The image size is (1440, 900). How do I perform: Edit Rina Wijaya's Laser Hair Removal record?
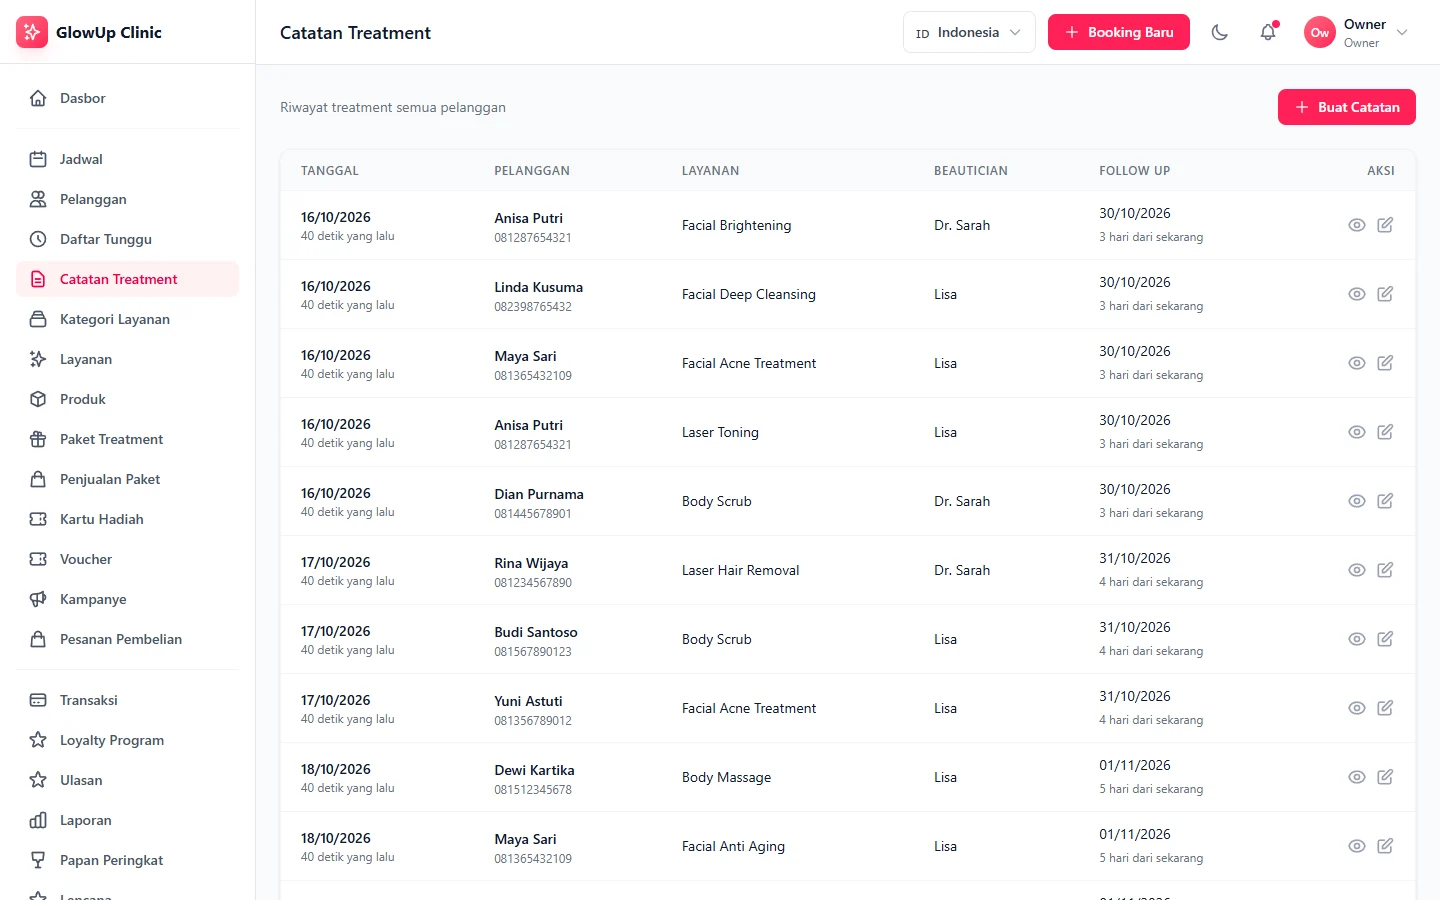pyautogui.click(x=1385, y=570)
